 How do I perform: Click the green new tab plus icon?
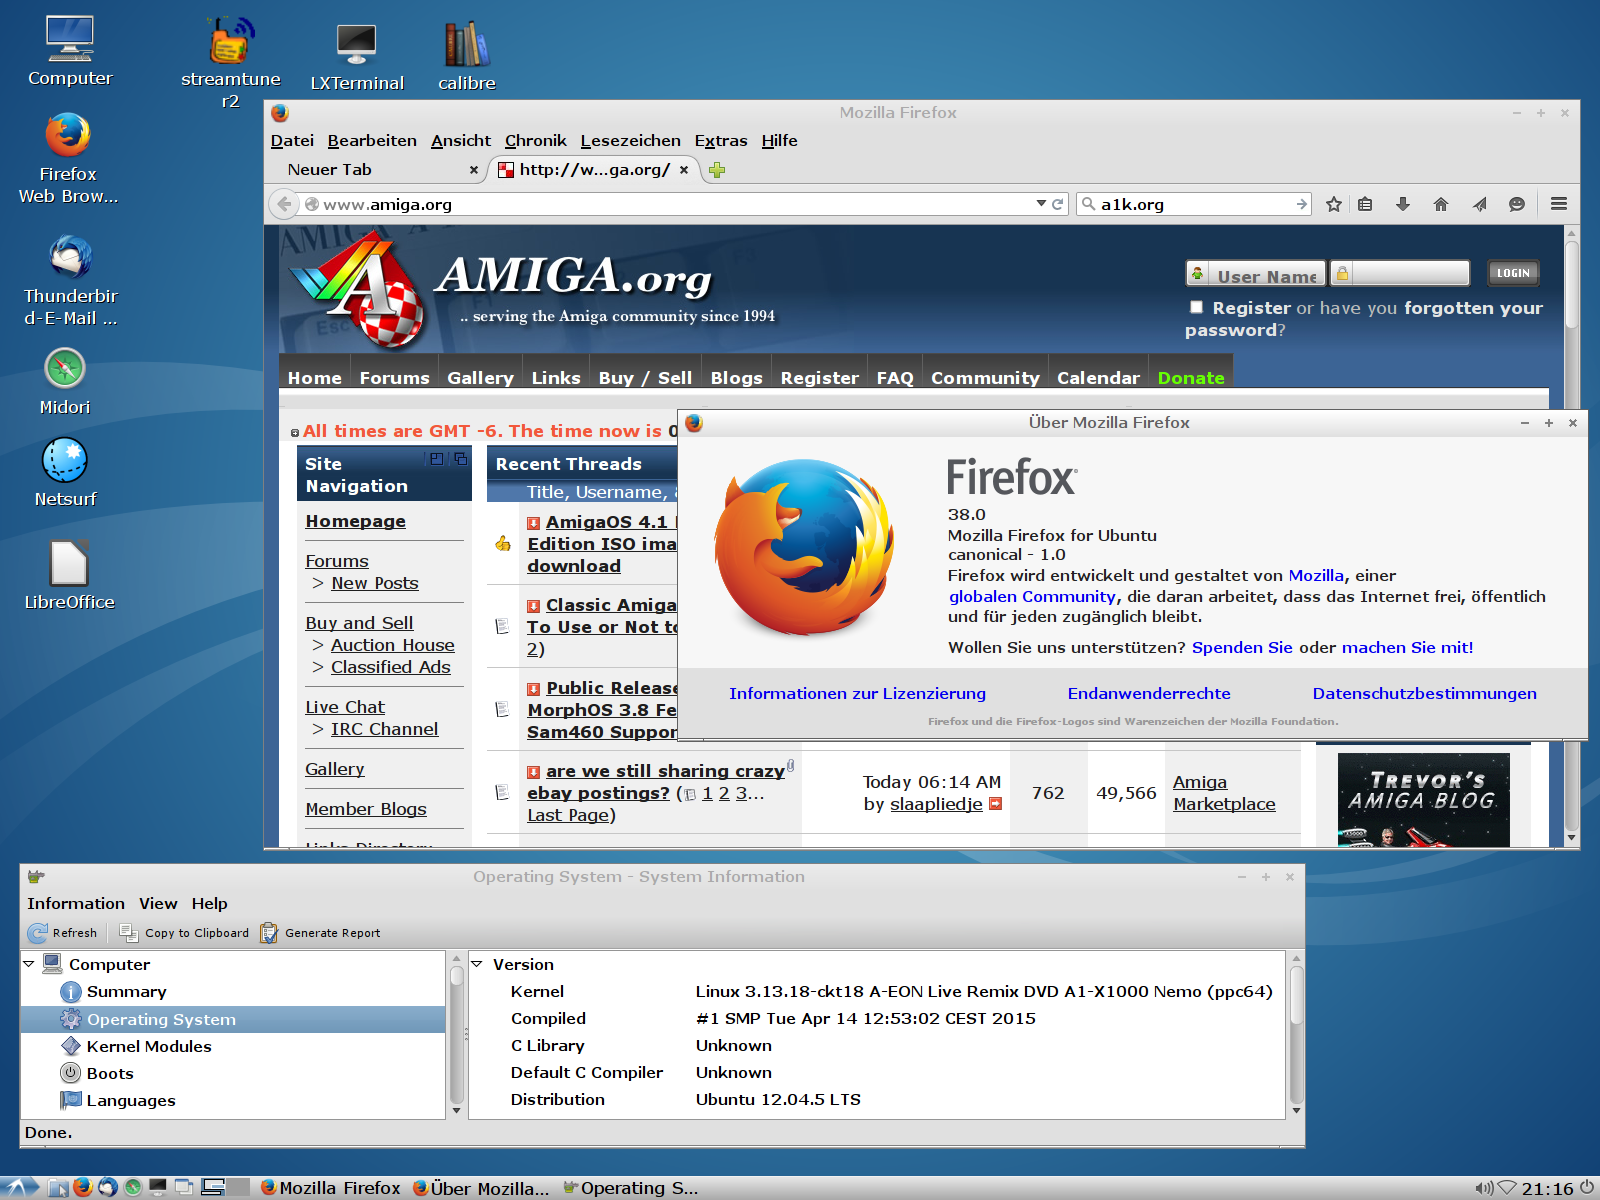coord(716,170)
